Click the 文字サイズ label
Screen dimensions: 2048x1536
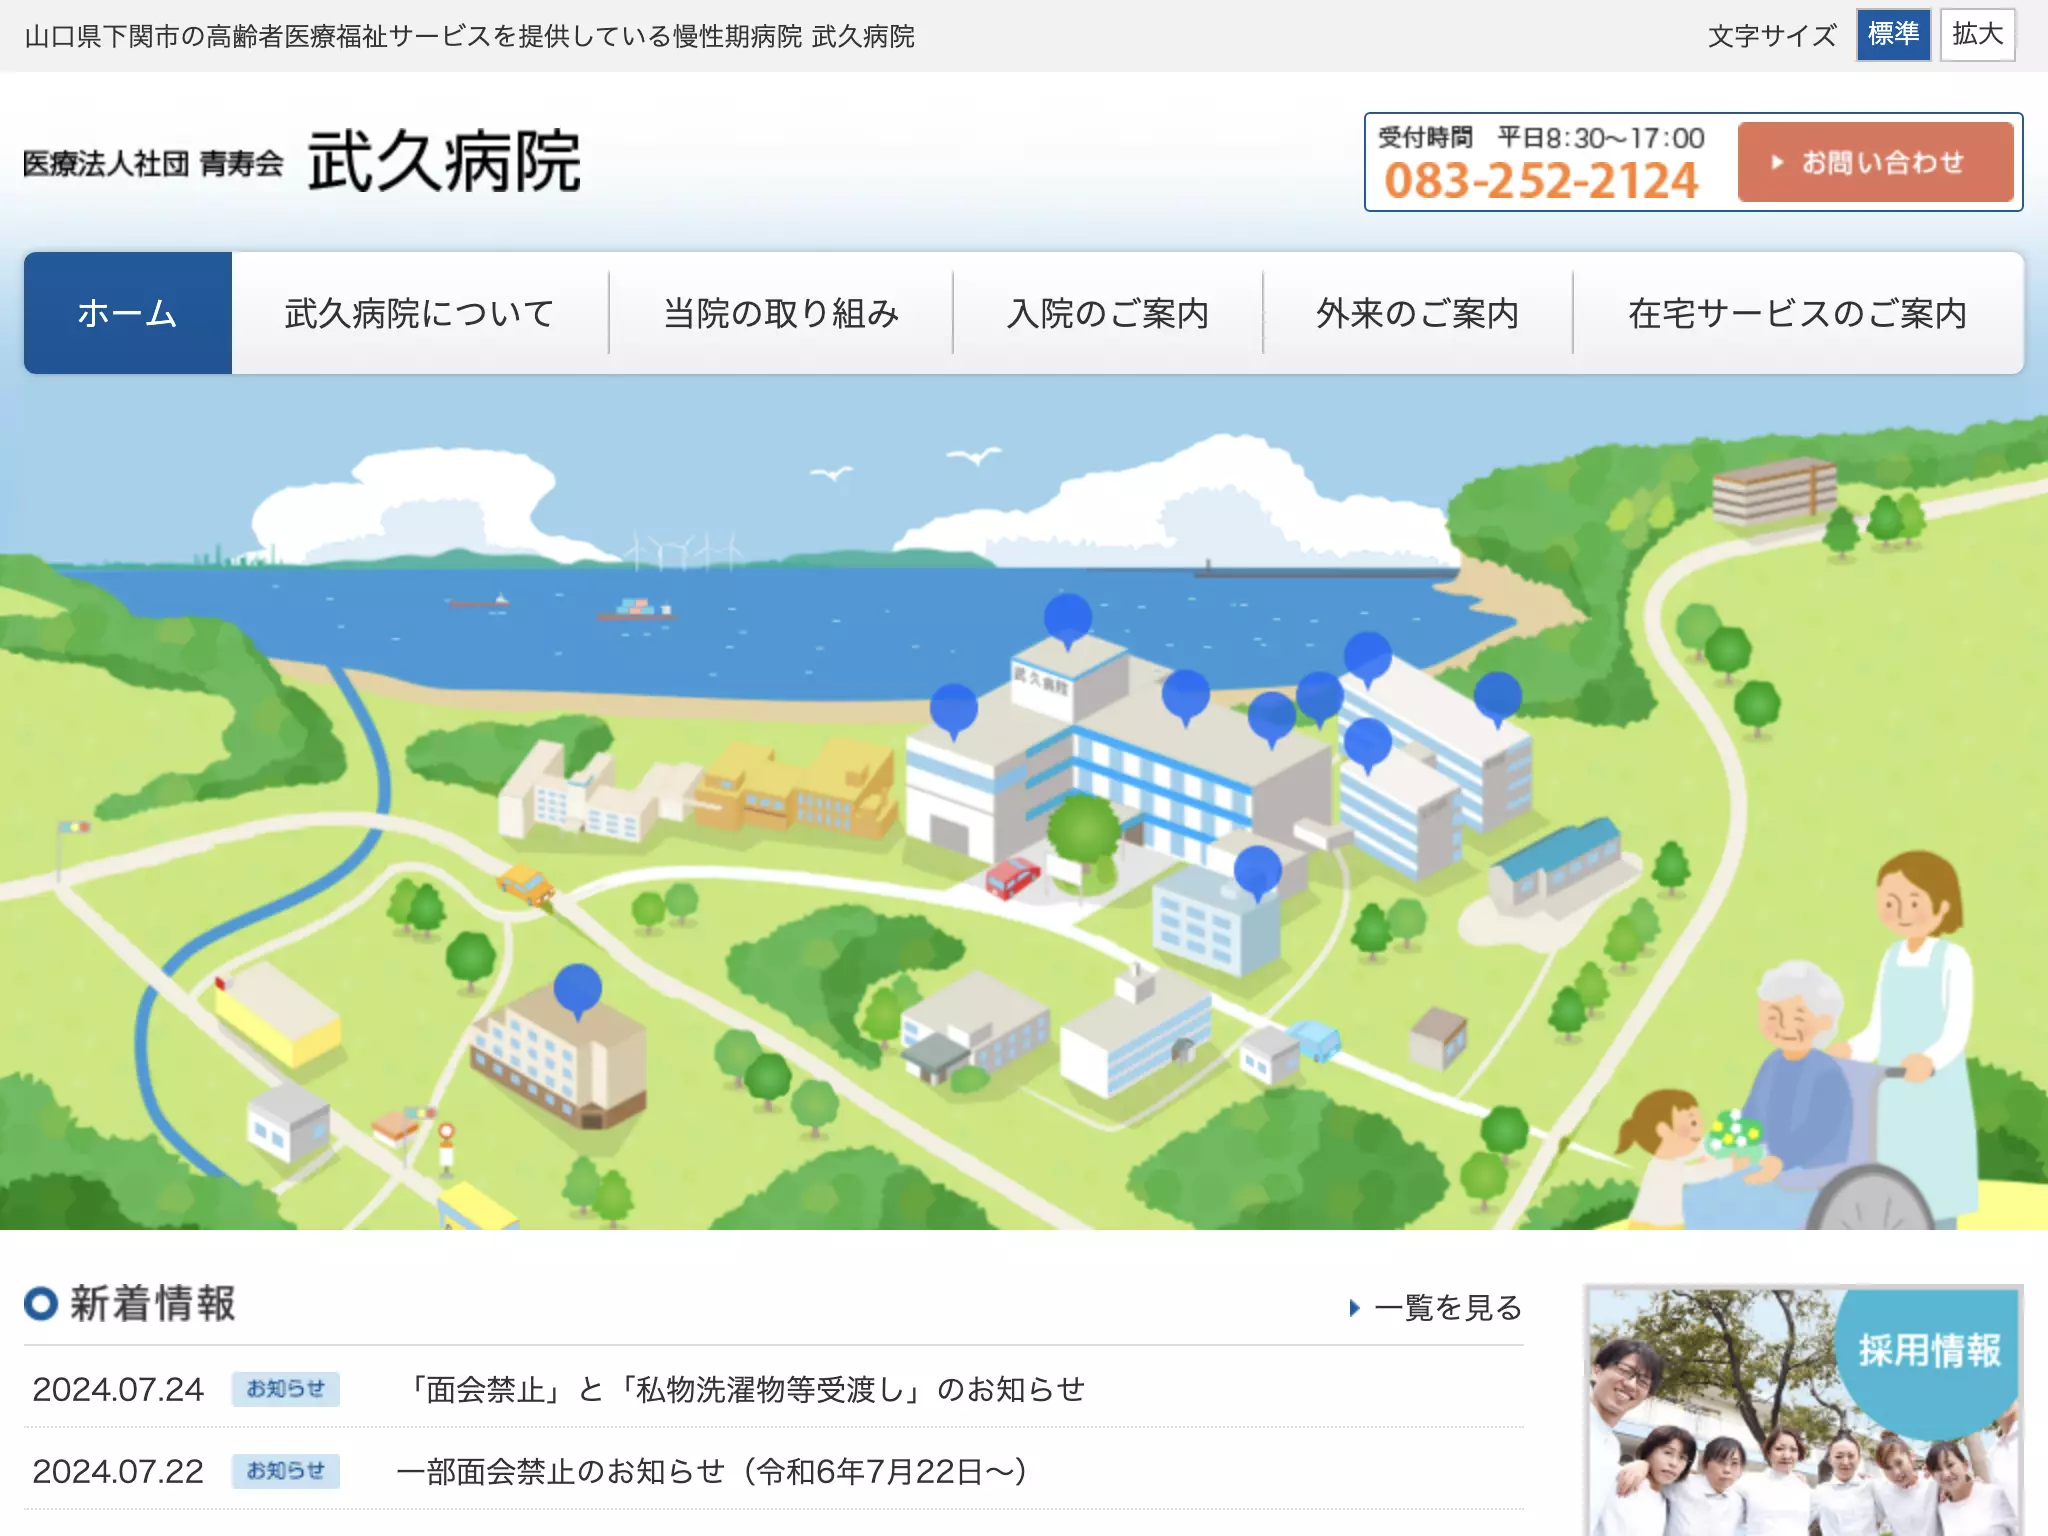(1772, 36)
